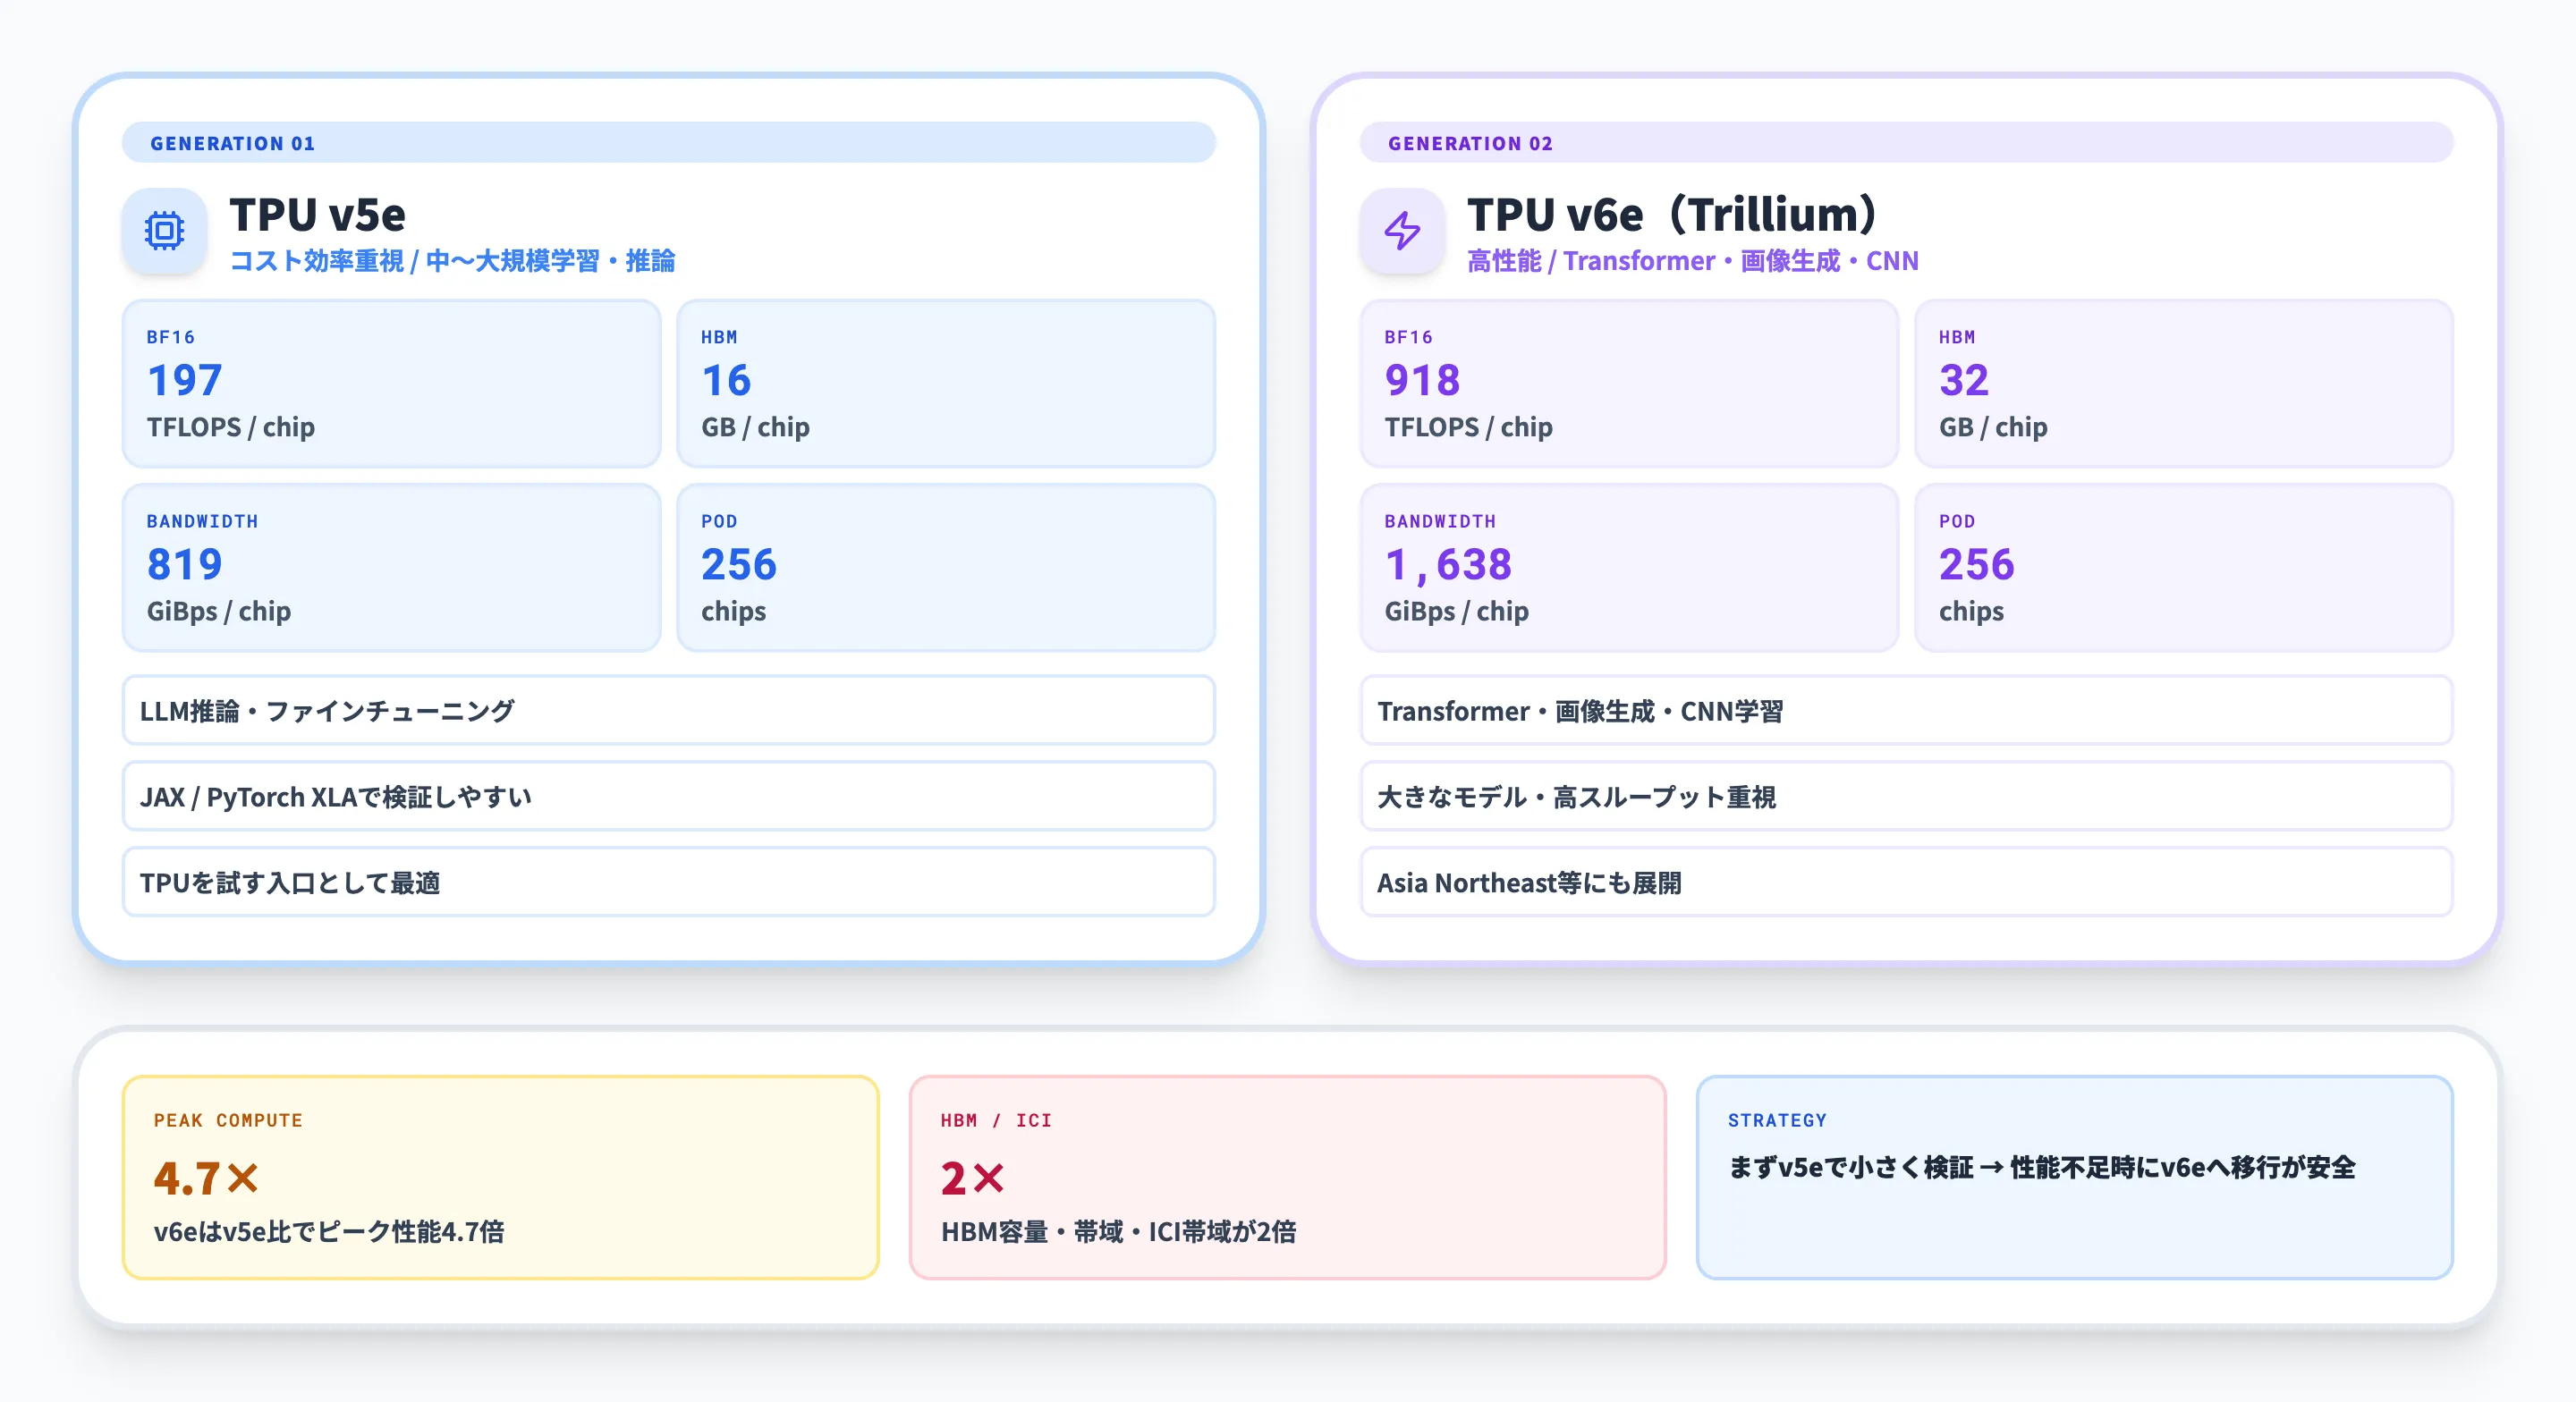
Task: Select the 32 GB HBM card
Action: pos(2183,384)
